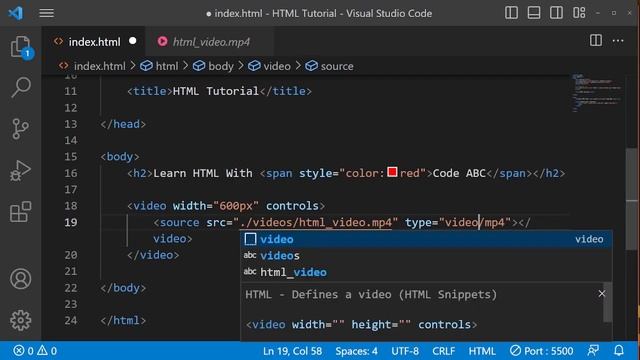Click the feedback icon in status bar
The height and width of the screenshot is (360, 640).
point(593,351)
